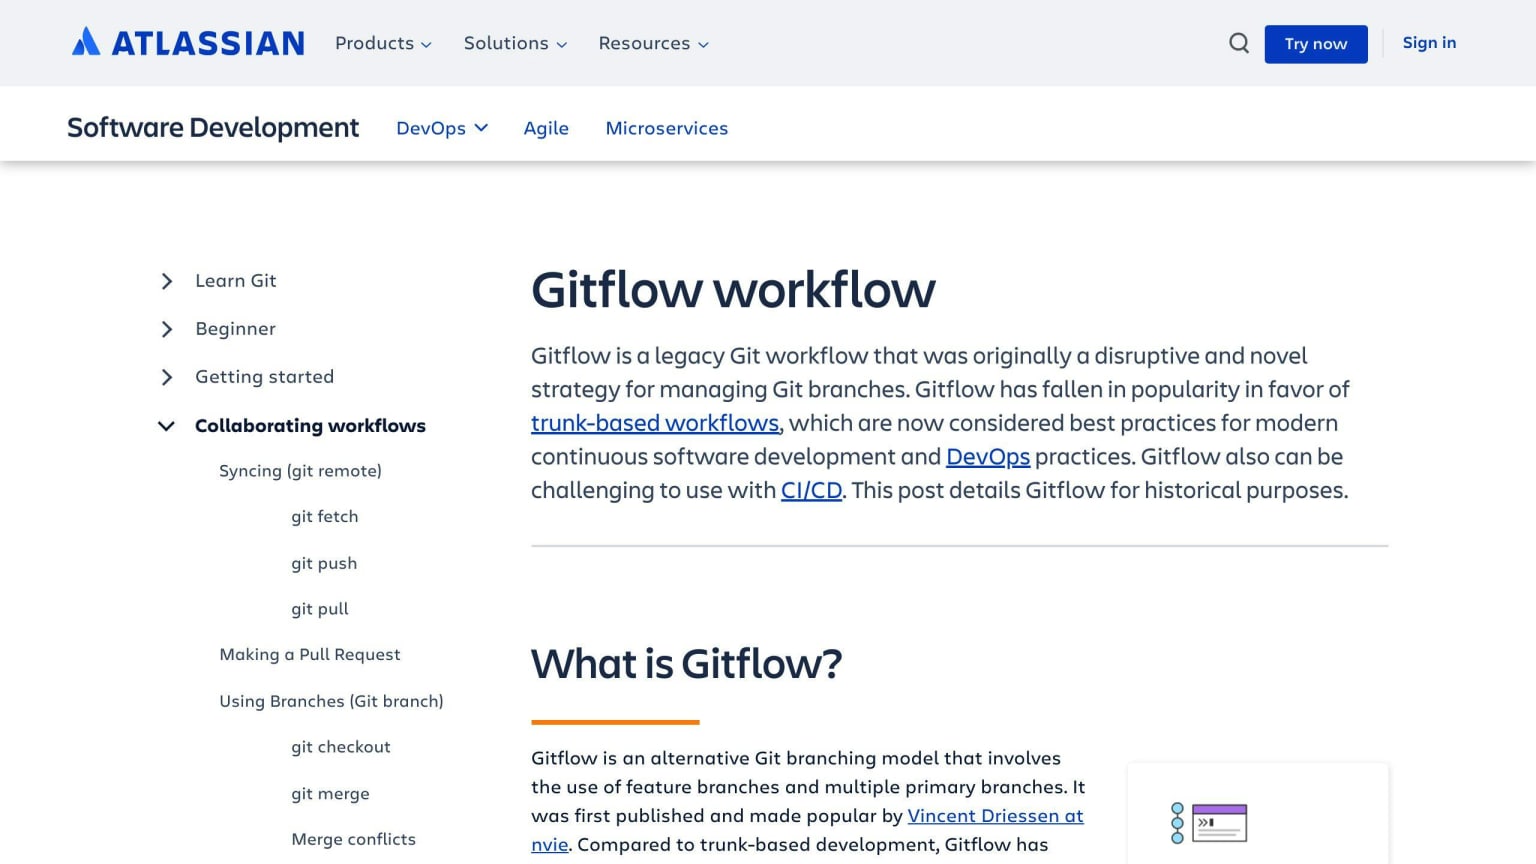
Task: Open Syncing (git remote) sidebar item
Action: [300, 471]
